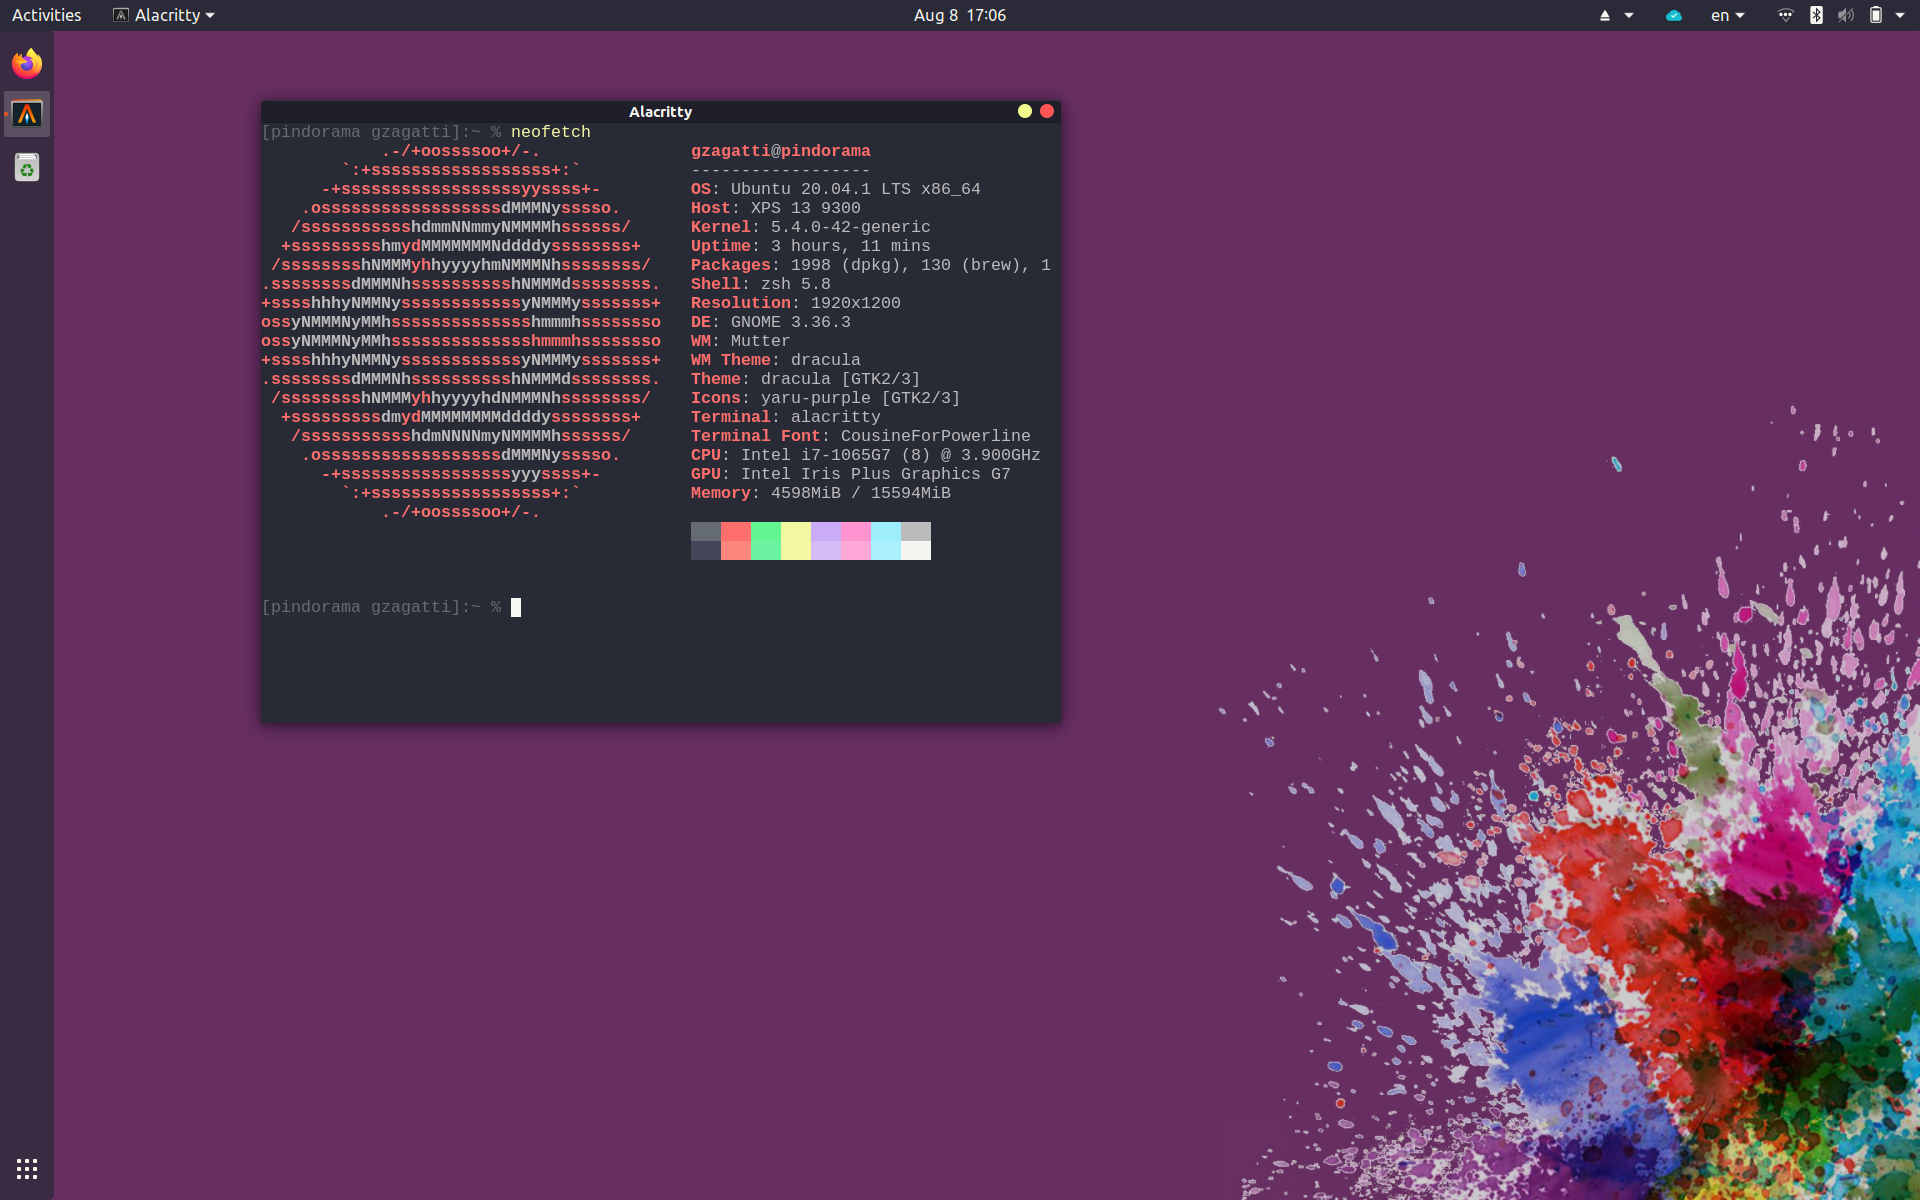Click the Trash/Recycle bin icon in dock
The image size is (1920, 1200).
[x=28, y=166]
